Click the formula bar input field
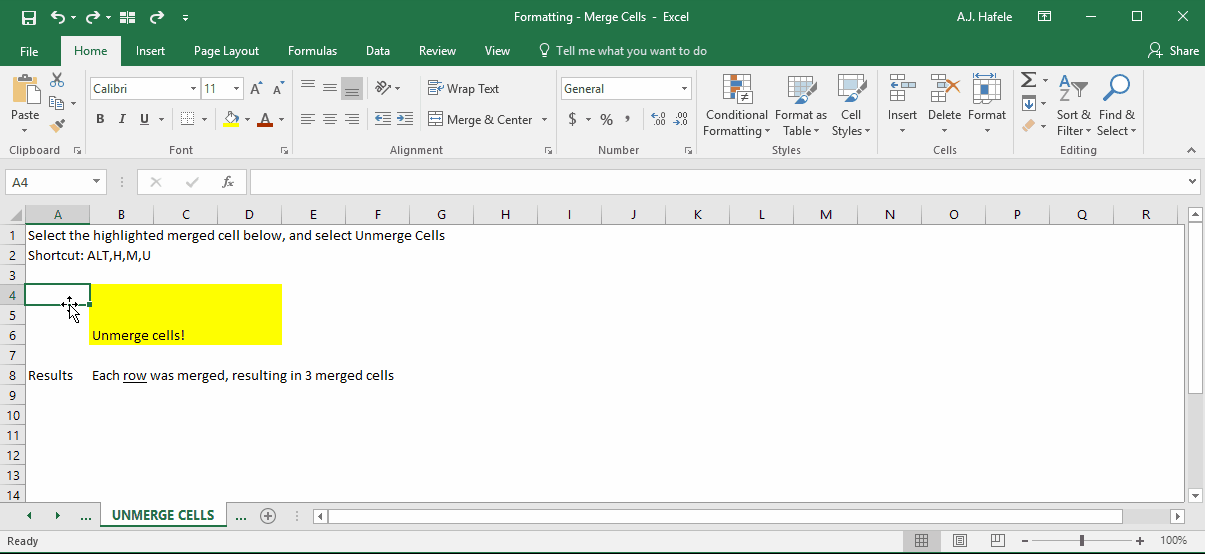The height and width of the screenshot is (554, 1205). (x=716, y=182)
